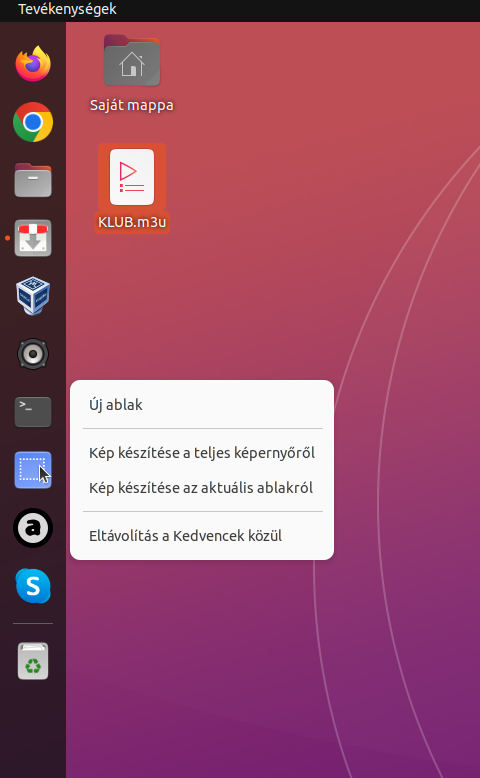Click the Saját mappa text label
The height and width of the screenshot is (778, 480).
[x=132, y=105]
